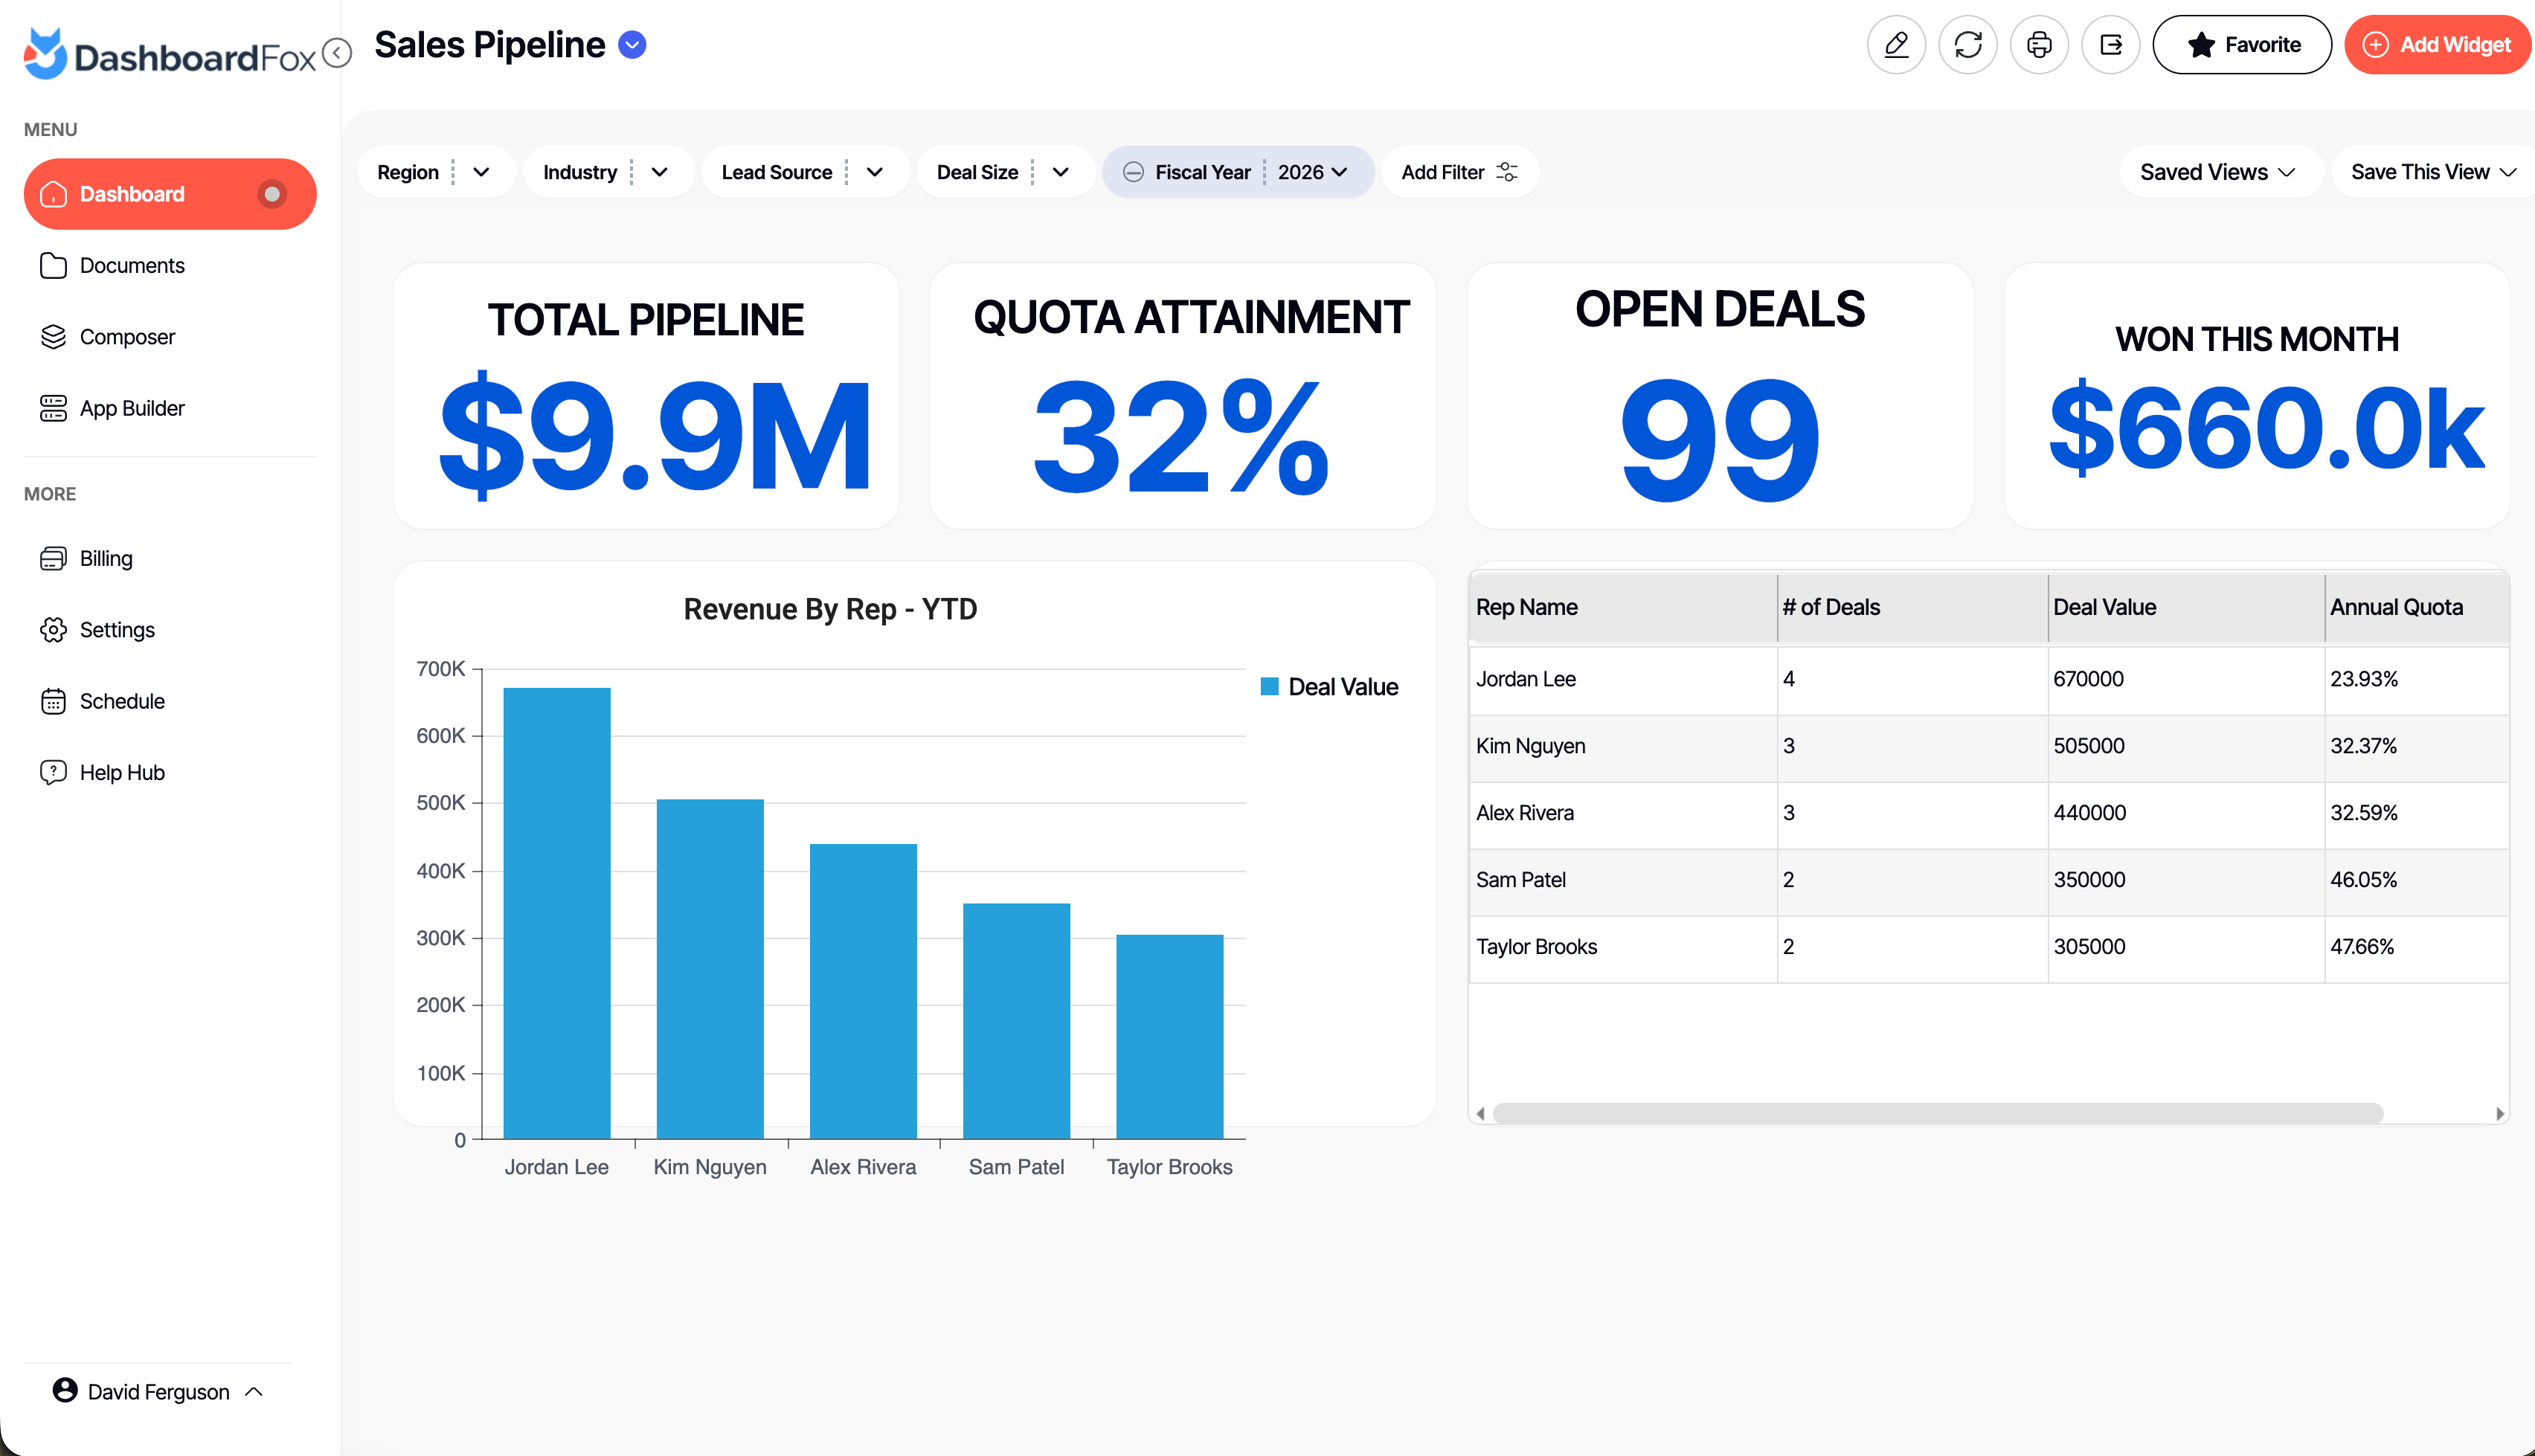The image size is (2535, 1456).
Task: Select the 47.66% quota cell
Action: (2417, 947)
